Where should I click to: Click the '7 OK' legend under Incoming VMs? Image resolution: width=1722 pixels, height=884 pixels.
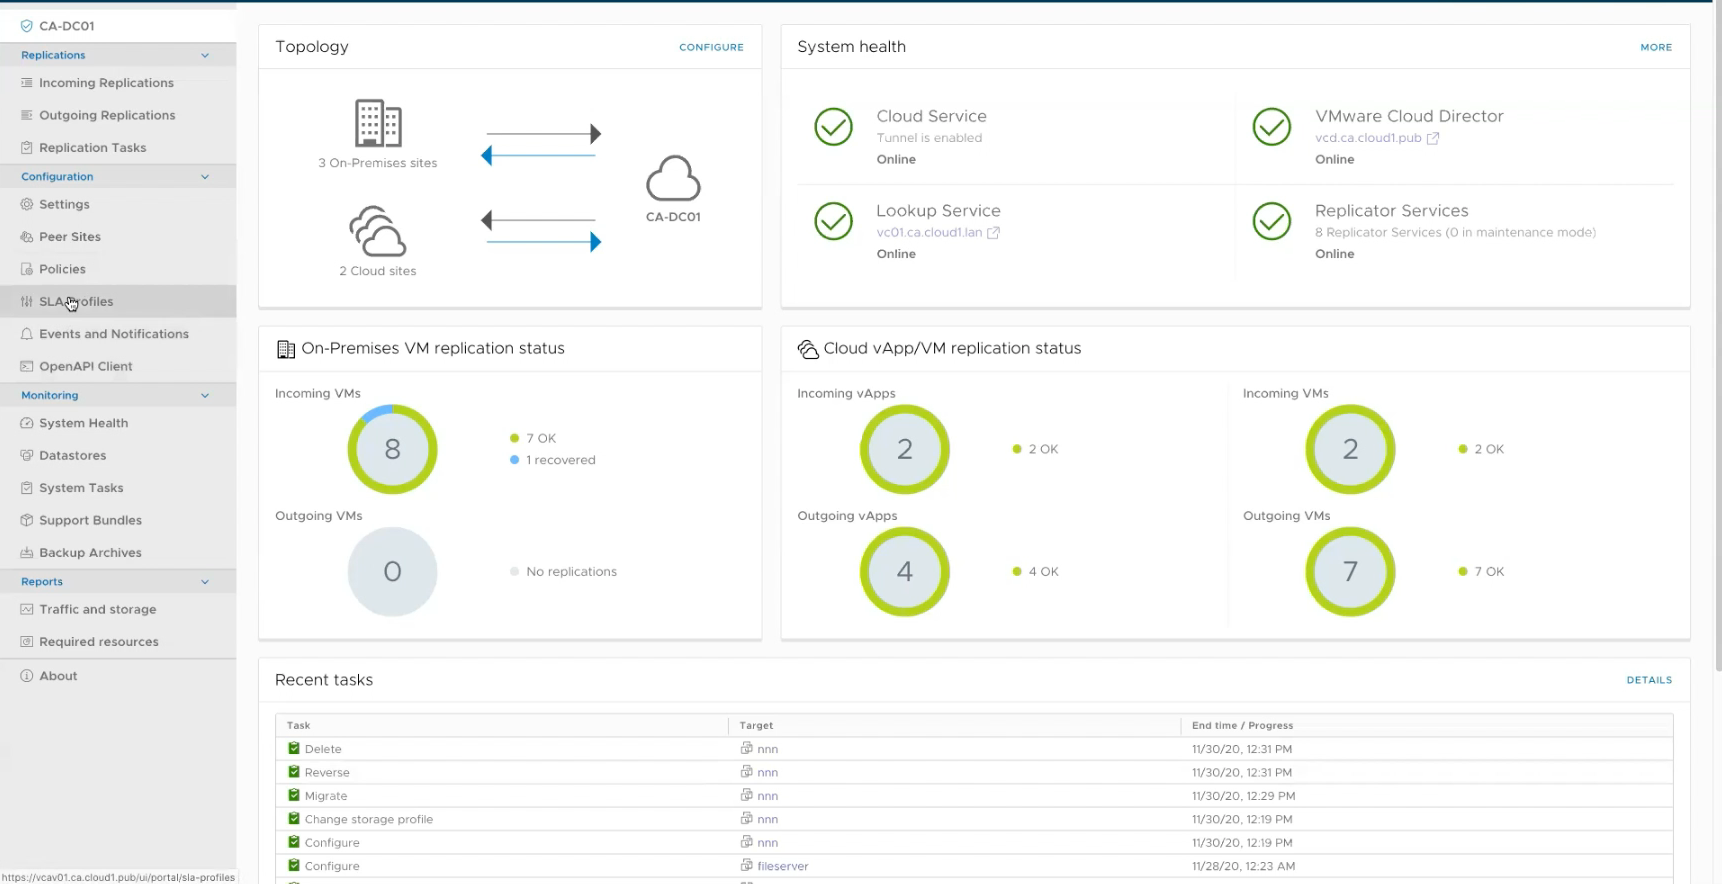[533, 438]
